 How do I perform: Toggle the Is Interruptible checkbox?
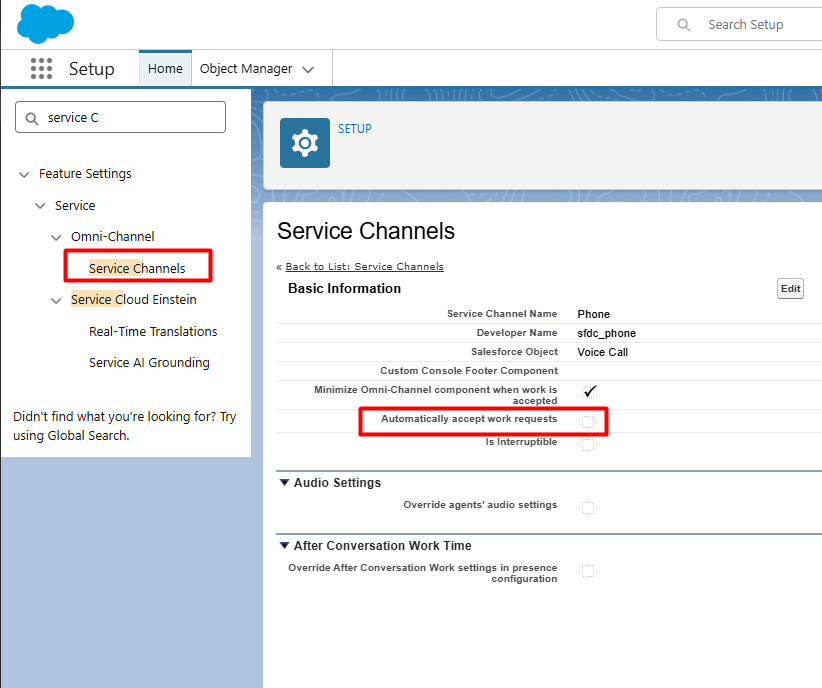(588, 445)
